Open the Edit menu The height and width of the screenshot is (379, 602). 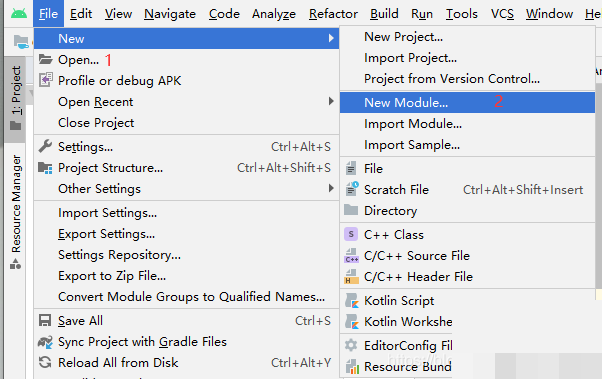tap(81, 14)
